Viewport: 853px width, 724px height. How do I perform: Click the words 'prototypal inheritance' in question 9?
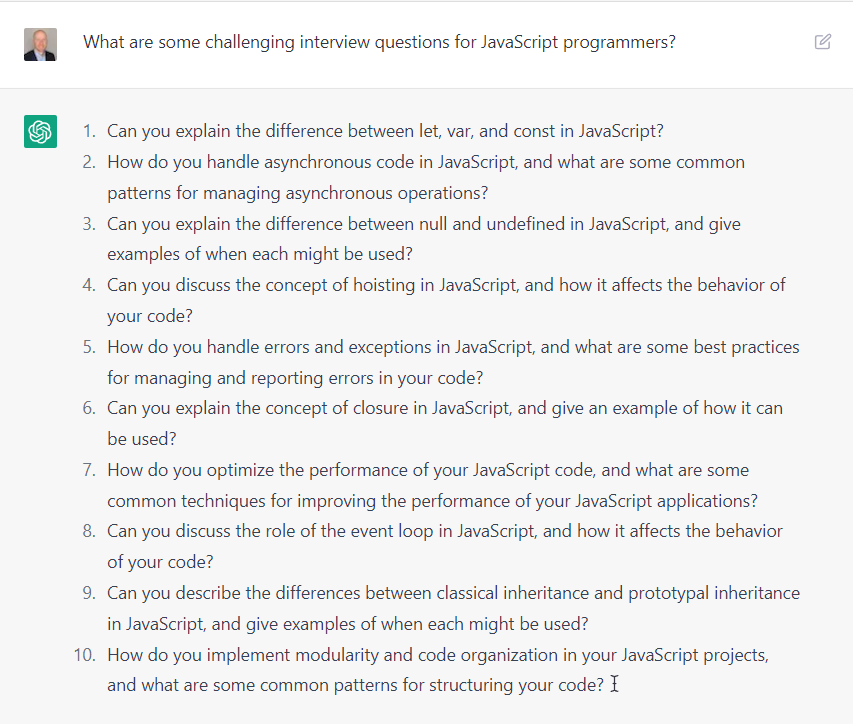click(x=714, y=593)
